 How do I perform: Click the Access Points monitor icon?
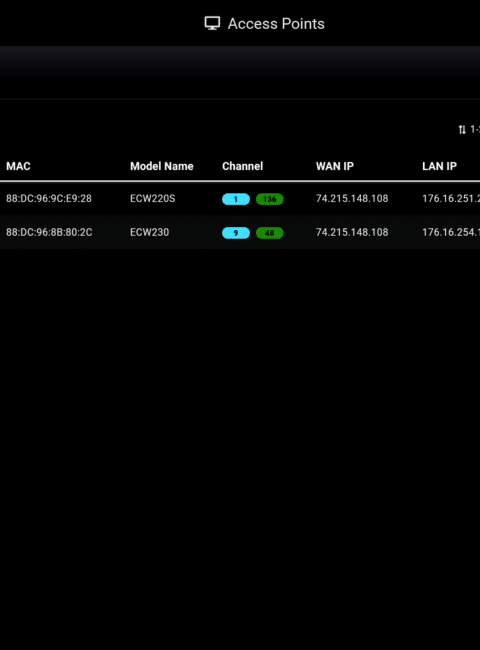pos(212,24)
